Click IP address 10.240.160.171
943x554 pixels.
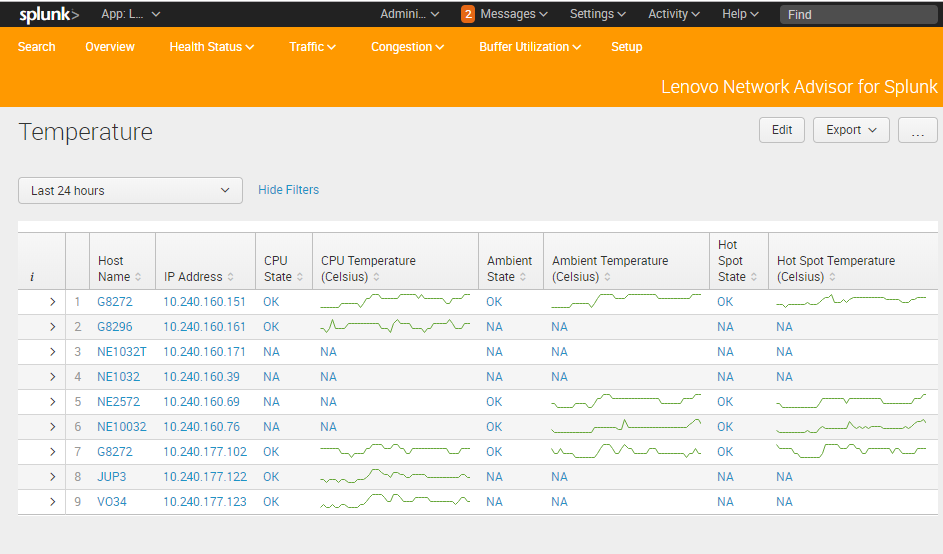[x=204, y=352]
